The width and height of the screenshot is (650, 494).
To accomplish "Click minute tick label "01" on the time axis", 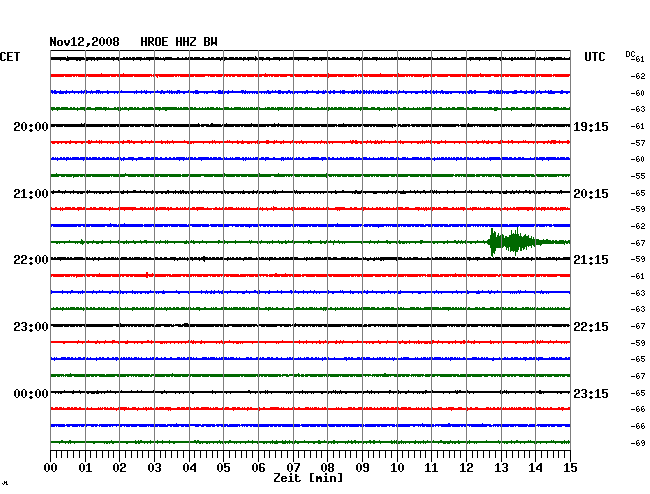I will (85, 467).
